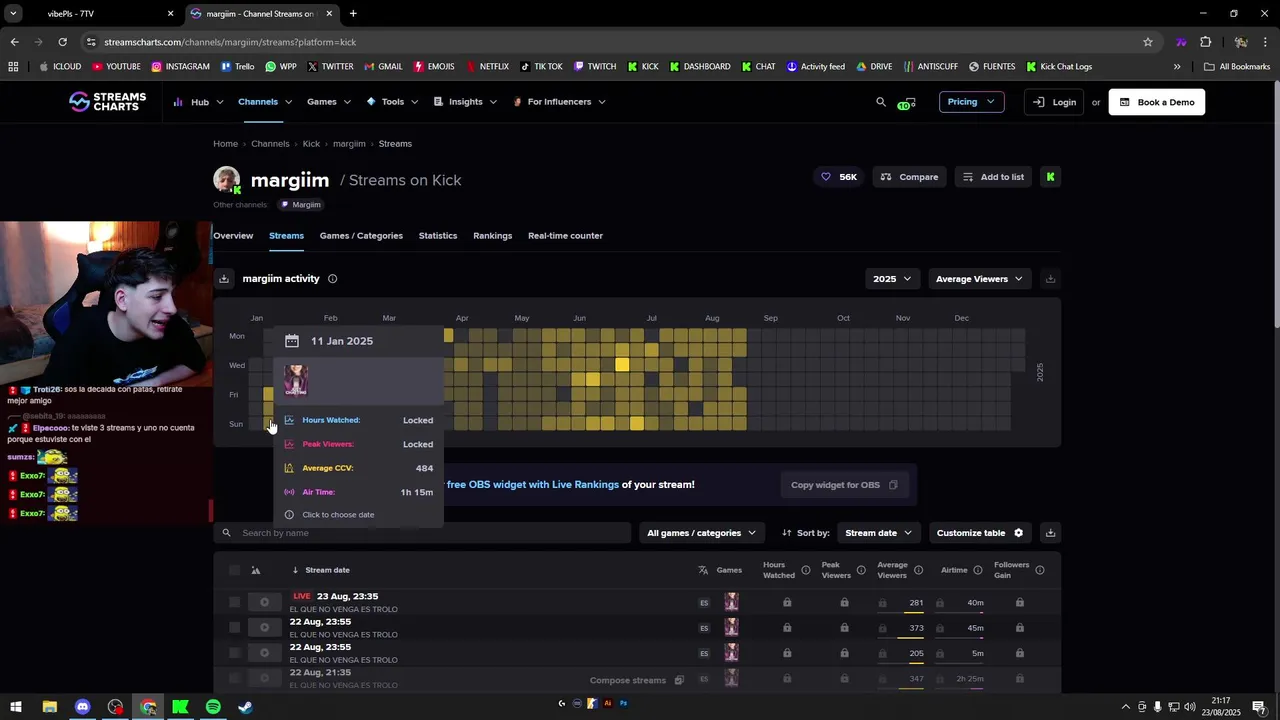Switch to Games / Categories tab
Image resolution: width=1280 pixels, height=720 pixels.
tap(361, 236)
